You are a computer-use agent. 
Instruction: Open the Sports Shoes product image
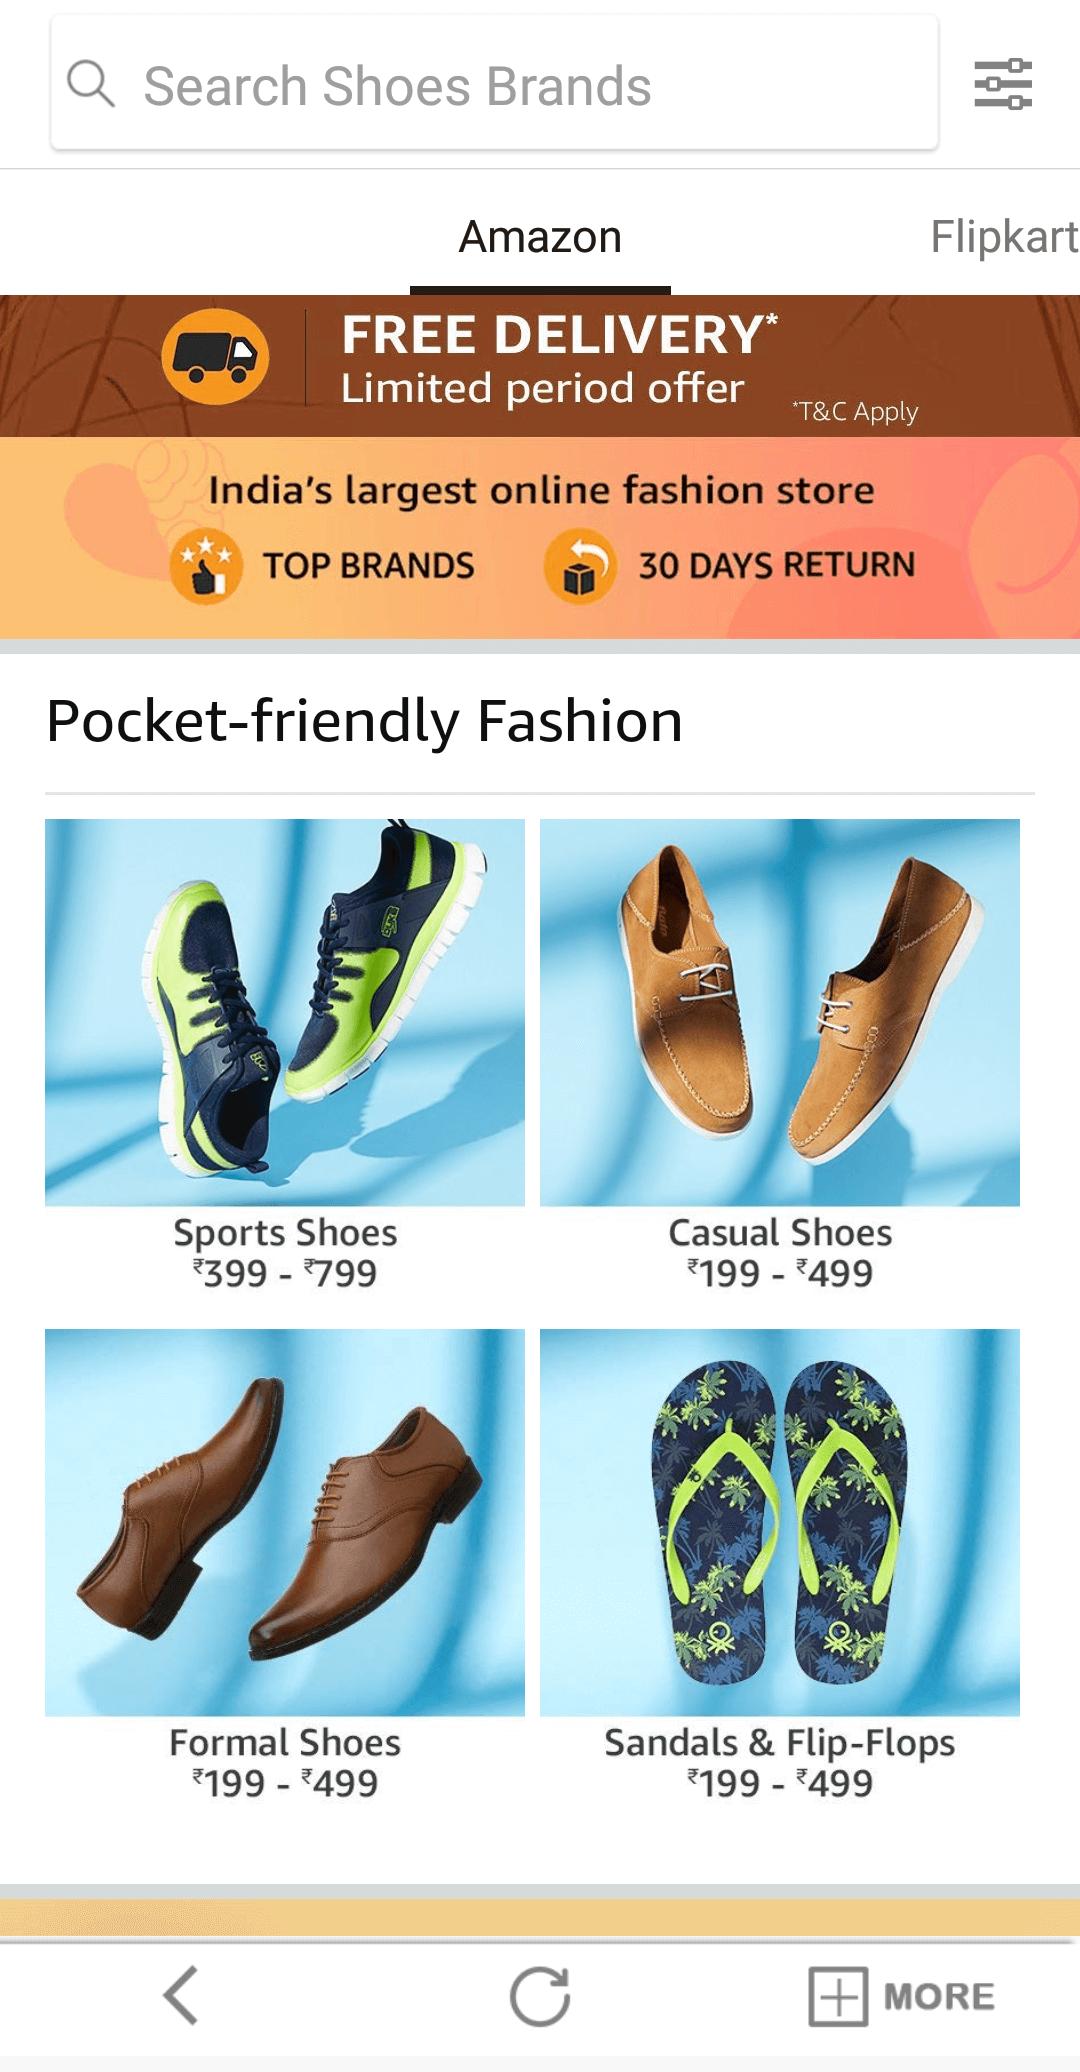[285, 1012]
